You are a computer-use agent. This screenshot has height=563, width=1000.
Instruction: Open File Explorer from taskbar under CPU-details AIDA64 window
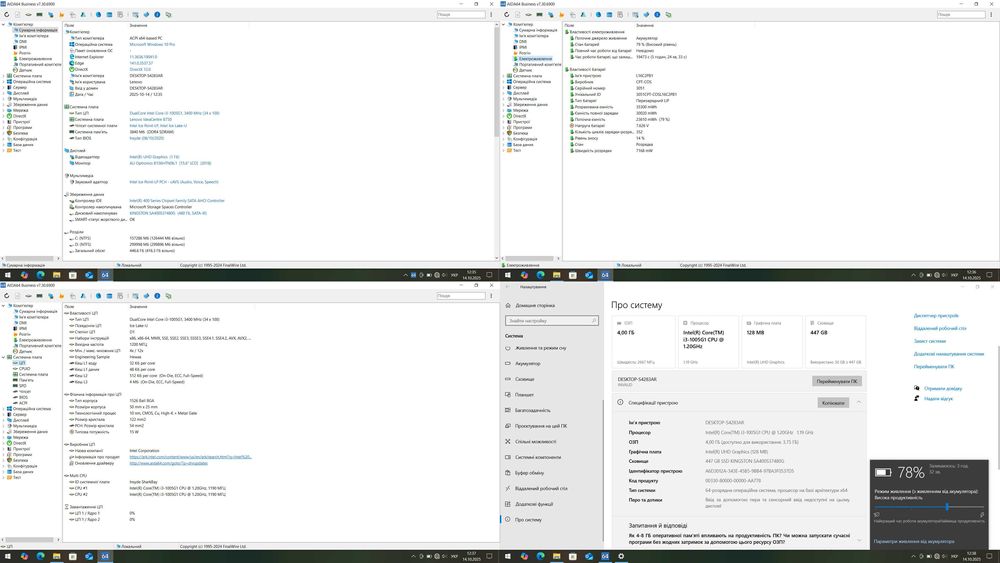click(x=56, y=557)
